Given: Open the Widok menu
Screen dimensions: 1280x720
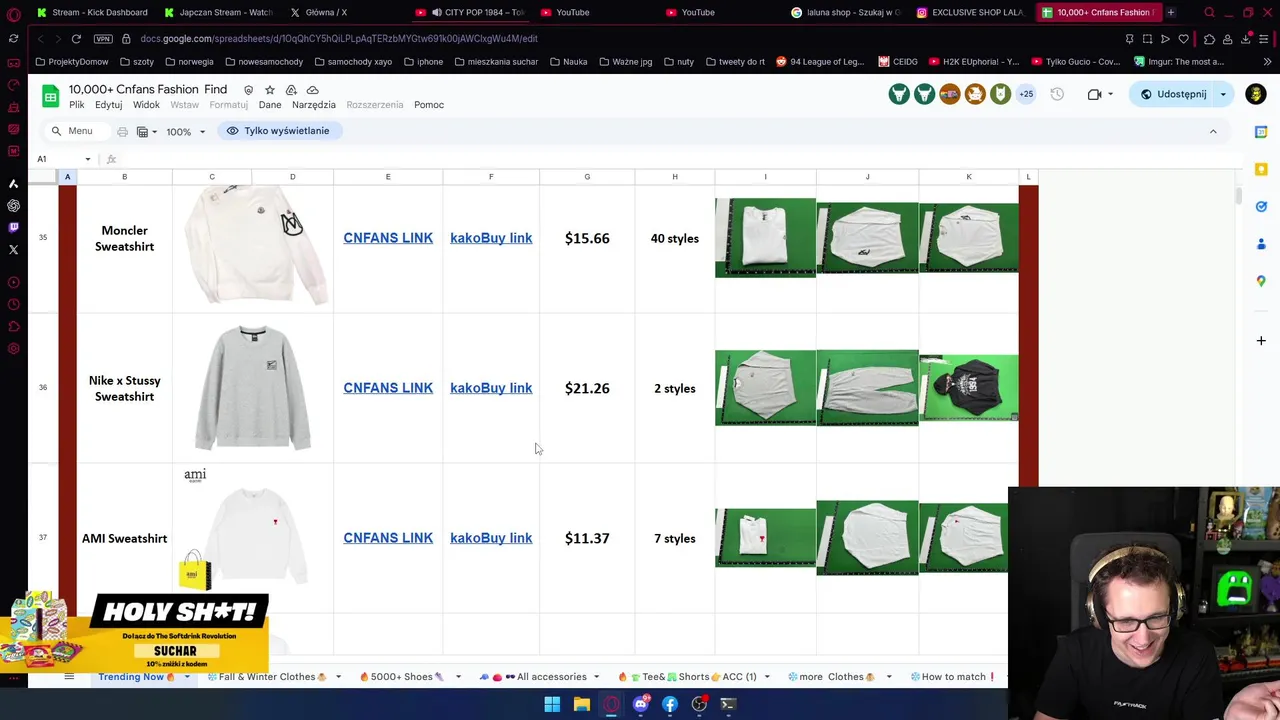Looking at the screenshot, I should (x=146, y=105).
